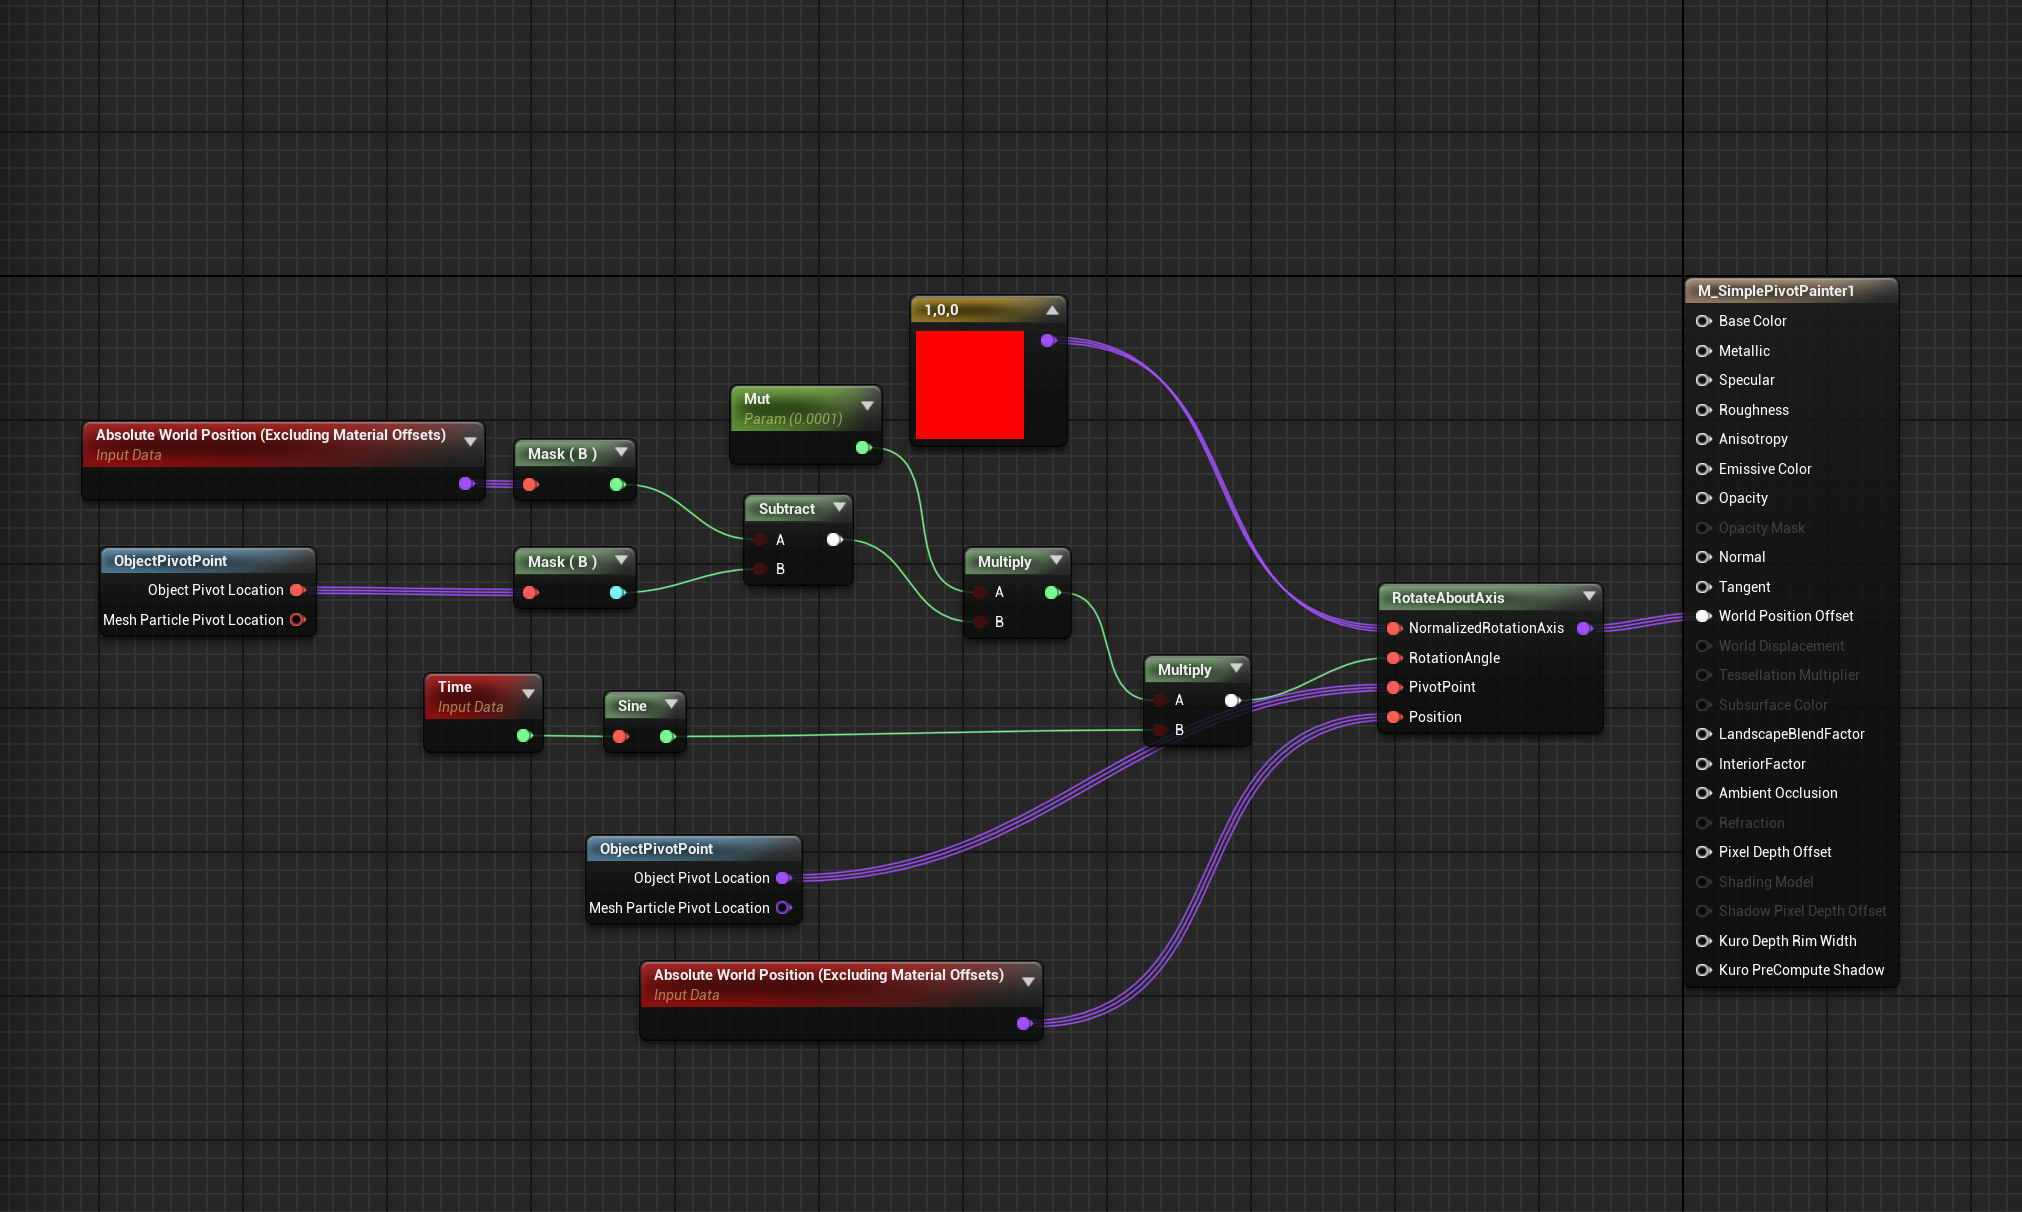2022x1212 pixels.
Task: Click the RotateAboutAxis output pin
Action: coord(1584,629)
